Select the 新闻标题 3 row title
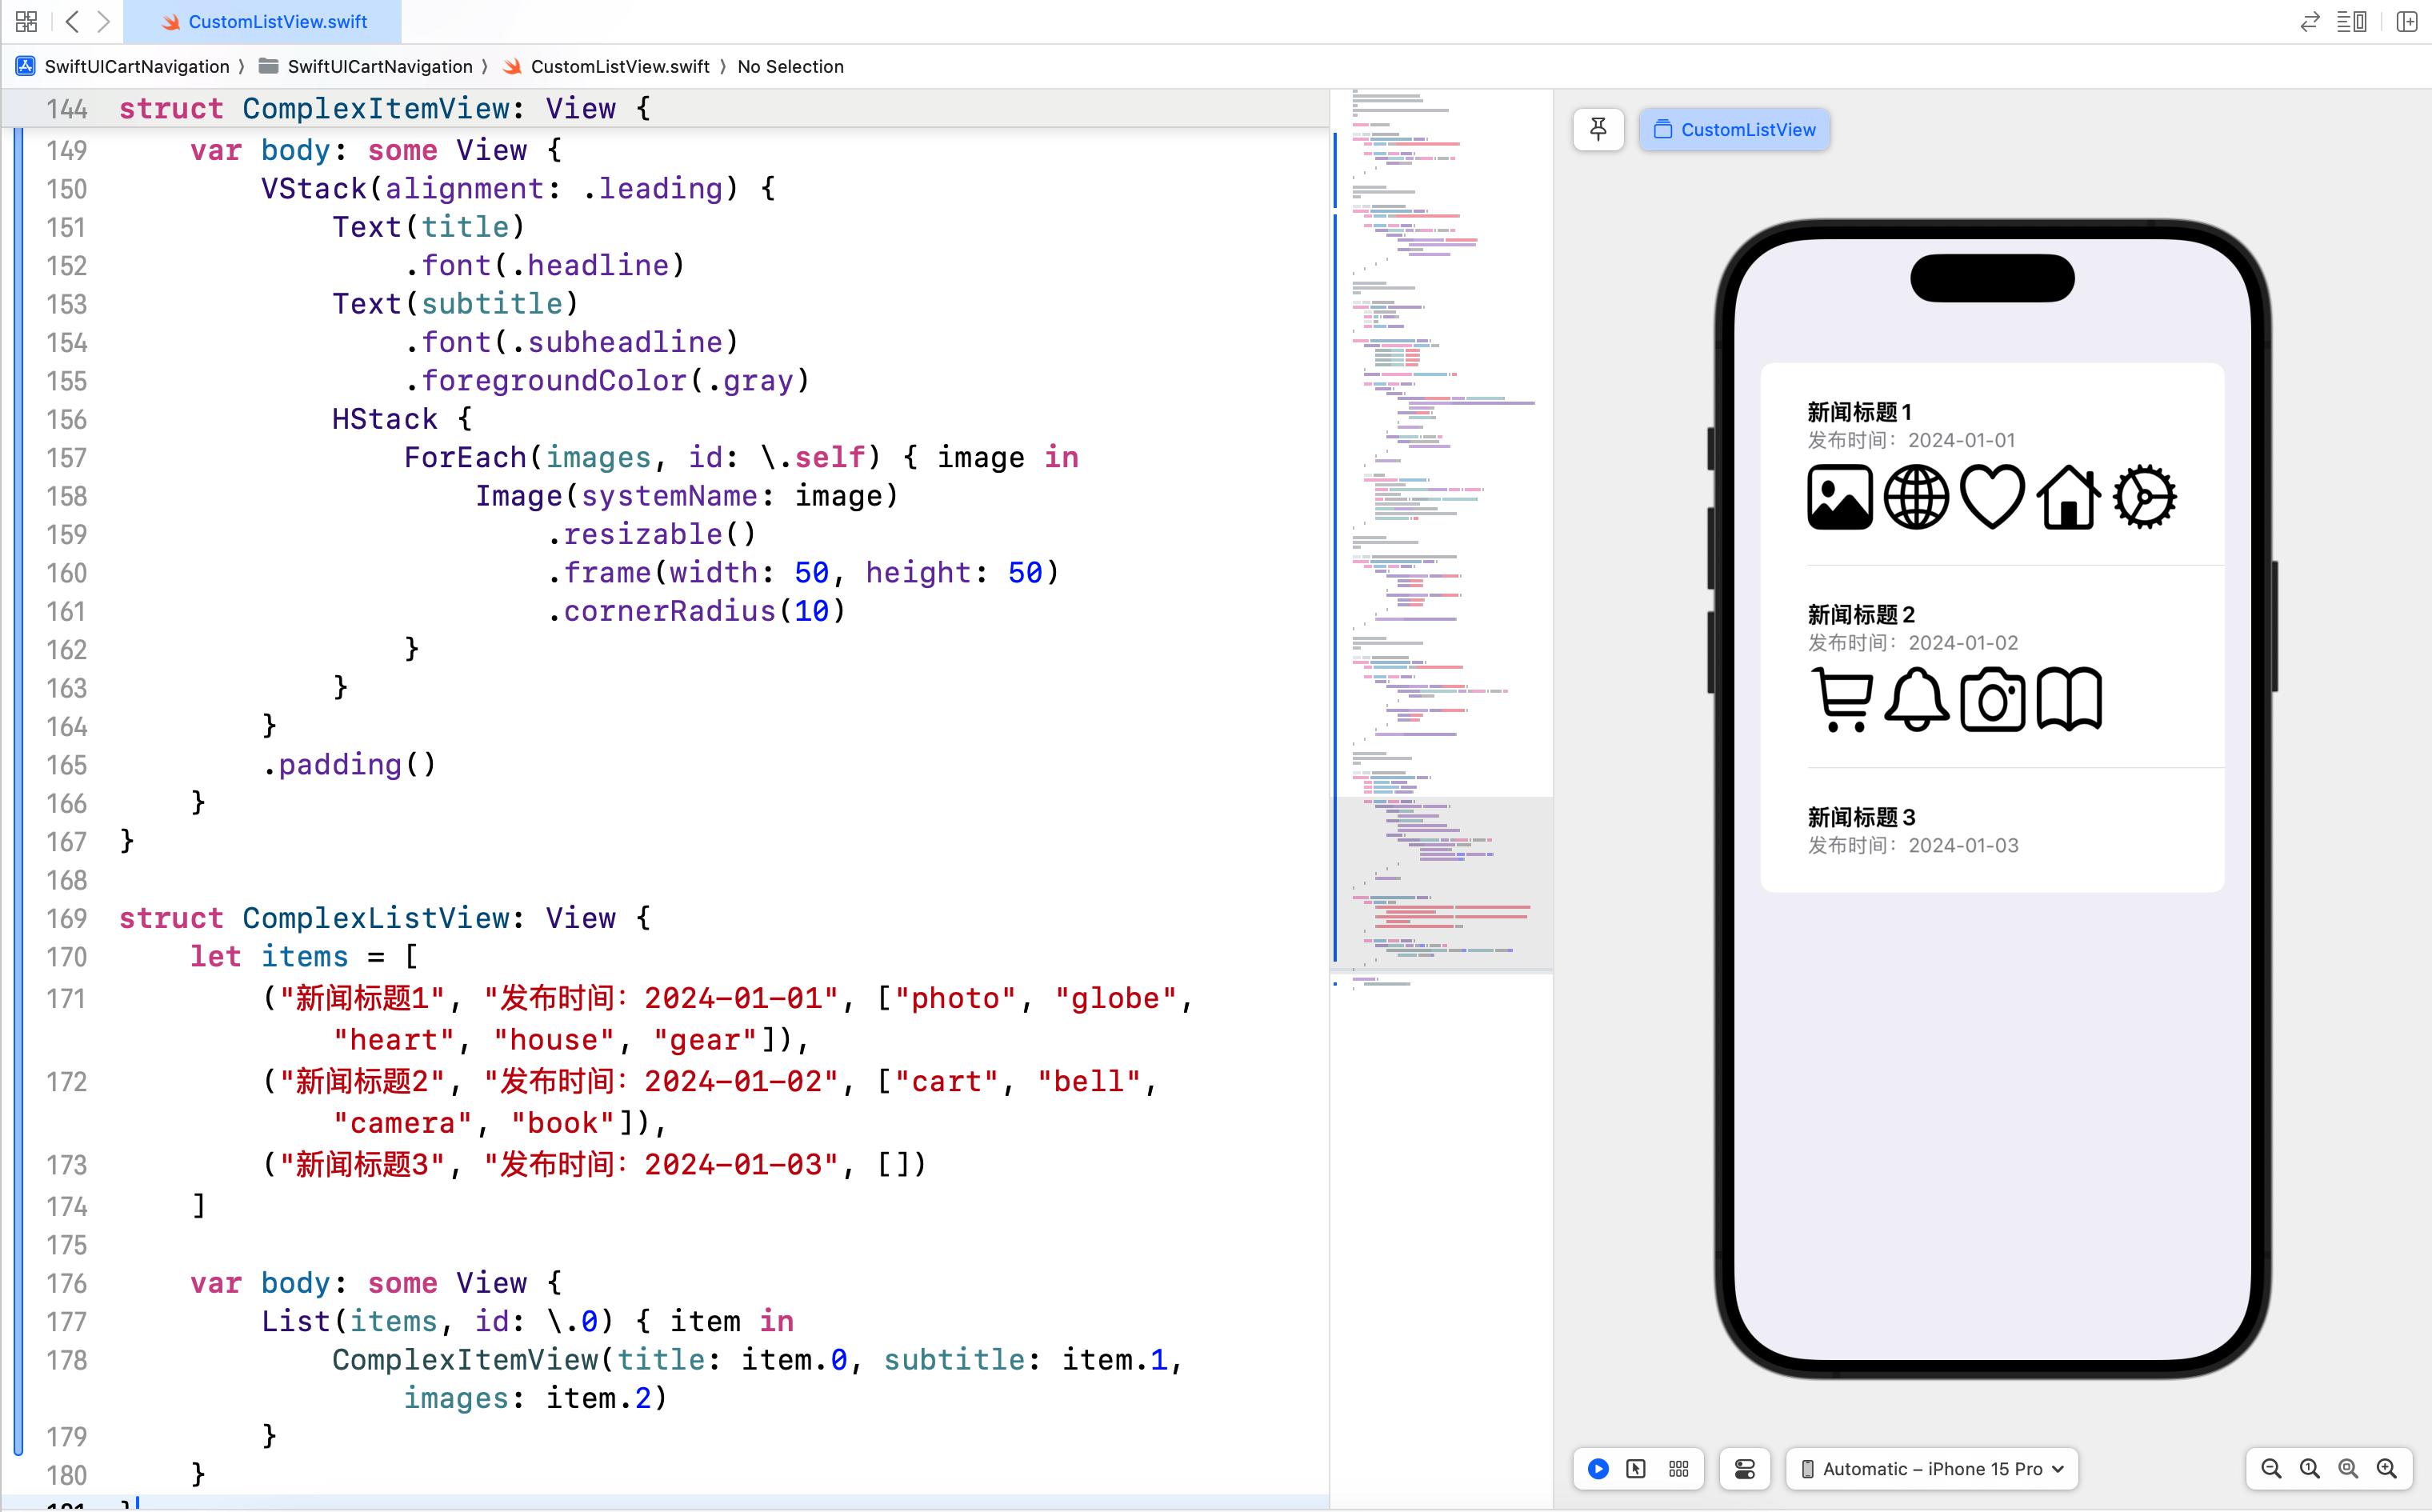The width and height of the screenshot is (2432, 1512). [1861, 816]
